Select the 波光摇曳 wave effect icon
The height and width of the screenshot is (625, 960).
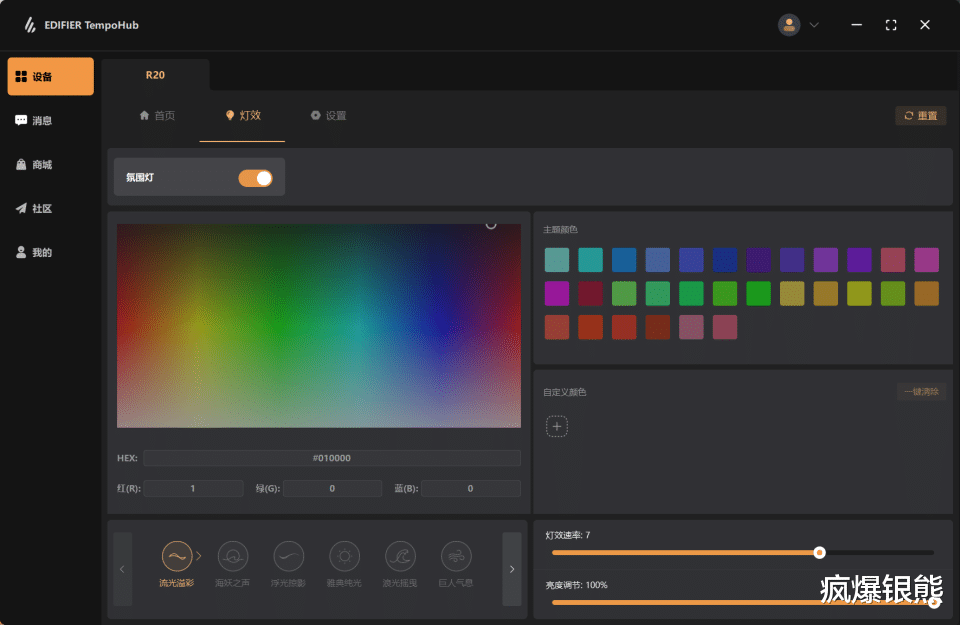coord(400,556)
